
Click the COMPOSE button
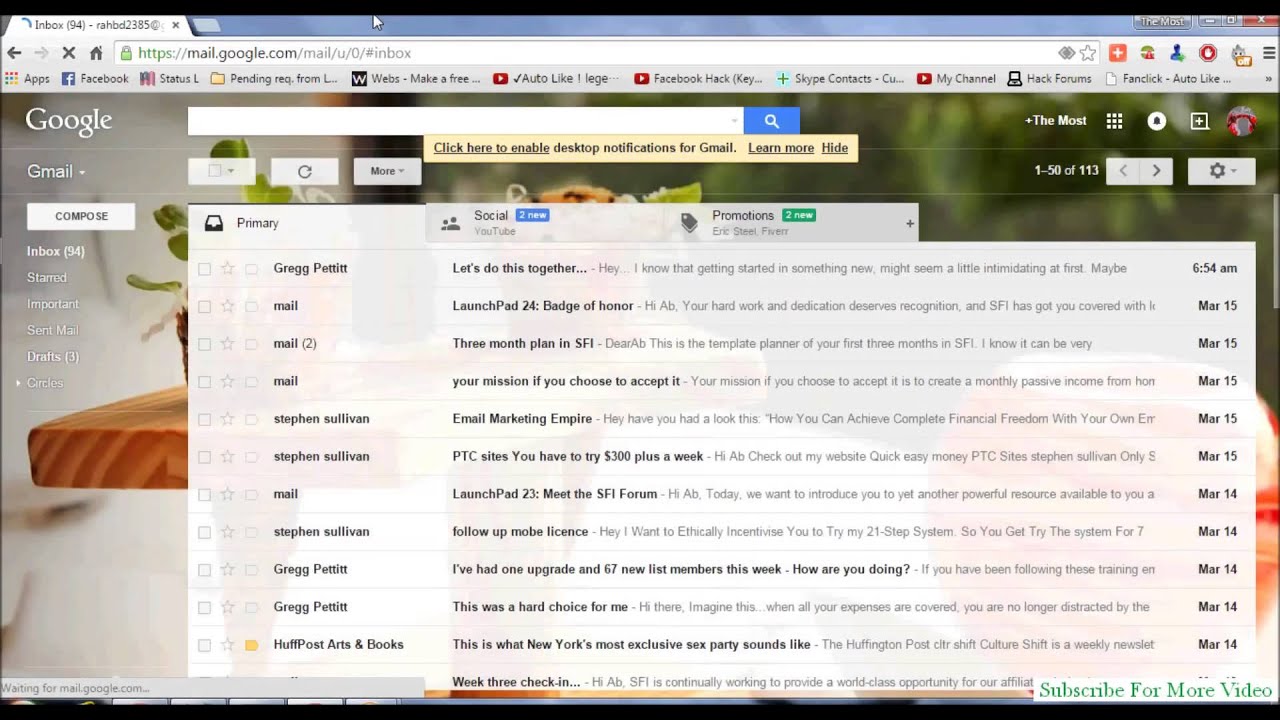[81, 216]
